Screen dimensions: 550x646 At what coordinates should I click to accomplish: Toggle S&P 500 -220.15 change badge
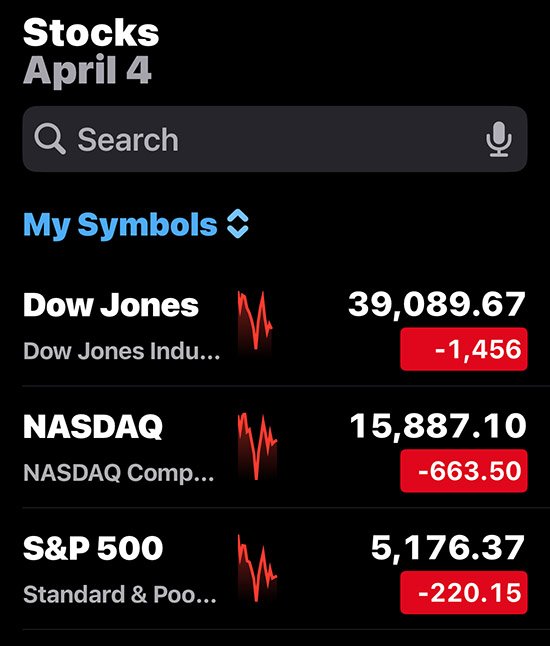pos(463,592)
